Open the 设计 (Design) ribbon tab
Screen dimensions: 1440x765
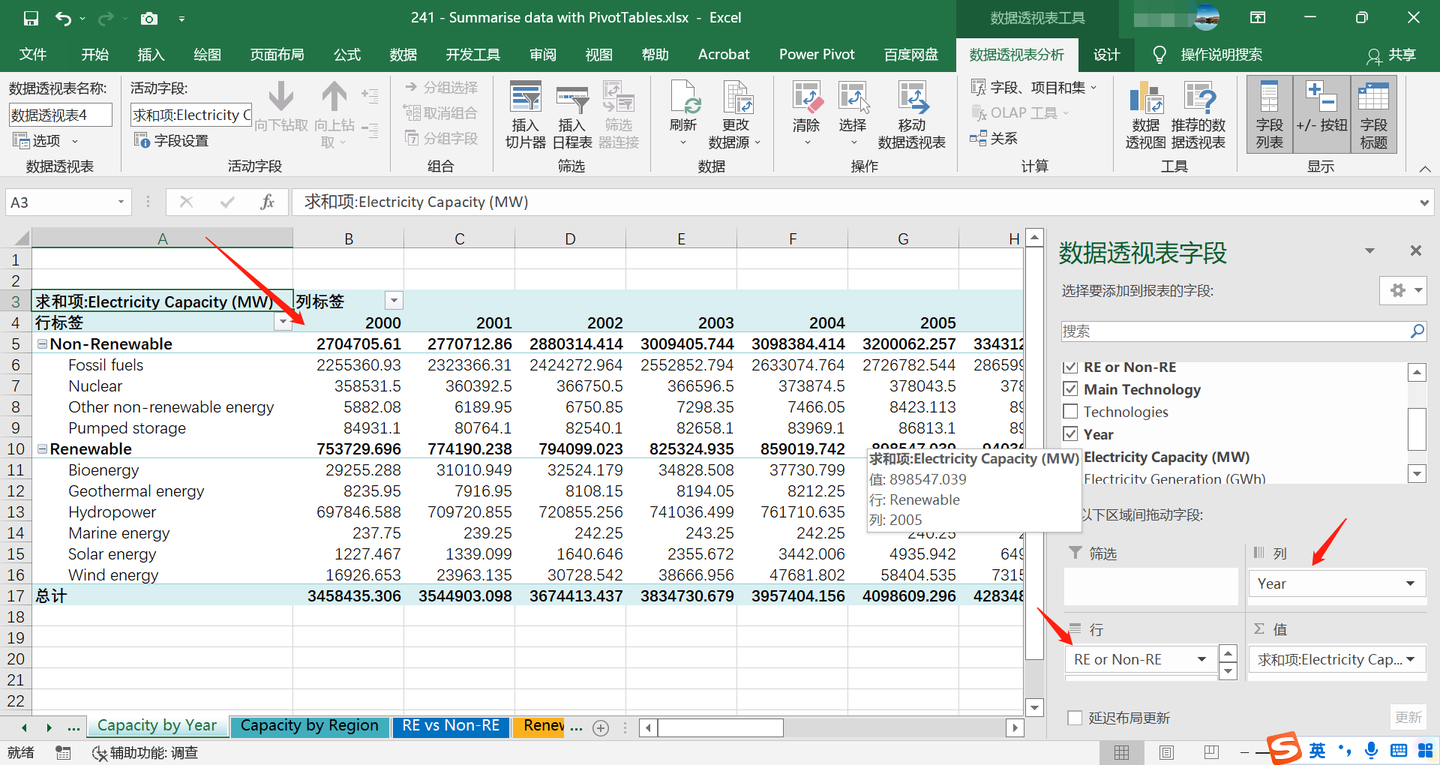tap(1107, 55)
